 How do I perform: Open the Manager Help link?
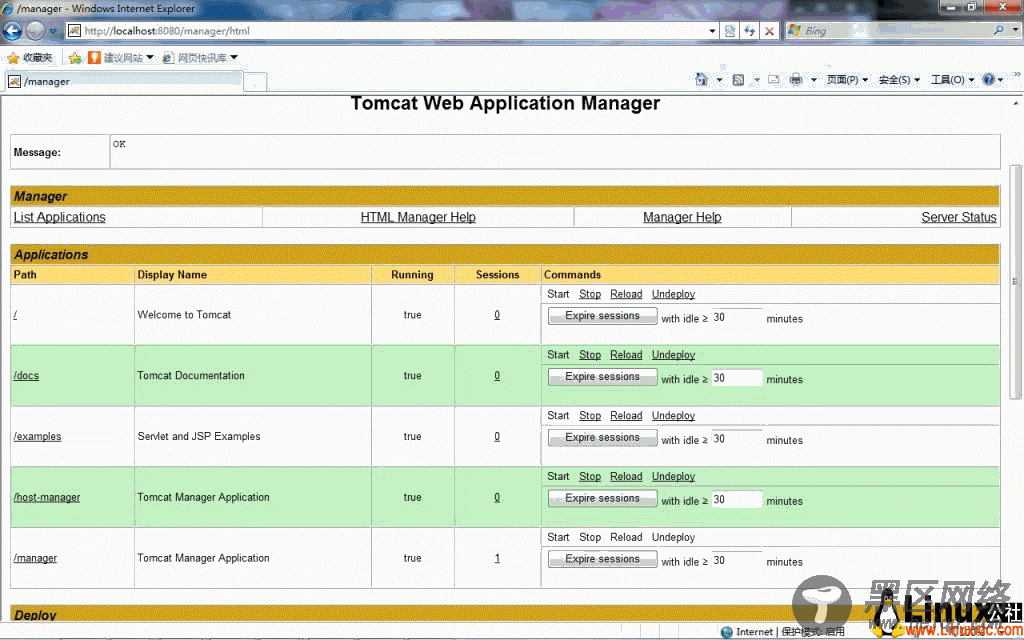click(x=682, y=217)
